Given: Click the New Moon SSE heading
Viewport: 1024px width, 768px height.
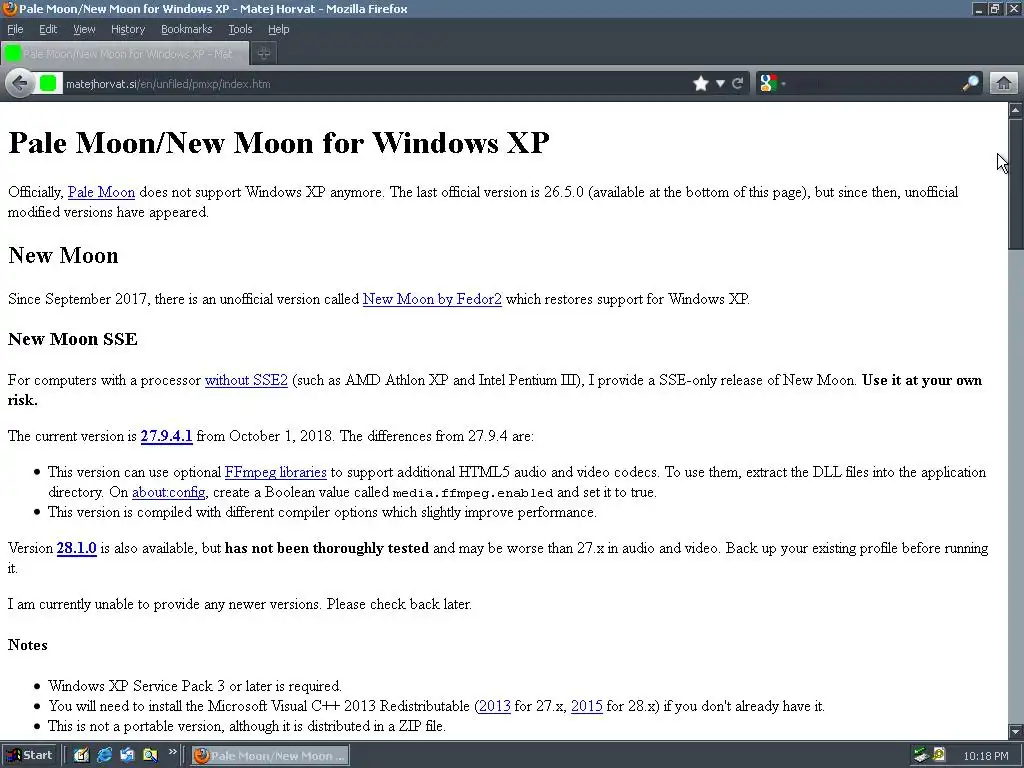Looking at the screenshot, I should tap(72, 339).
